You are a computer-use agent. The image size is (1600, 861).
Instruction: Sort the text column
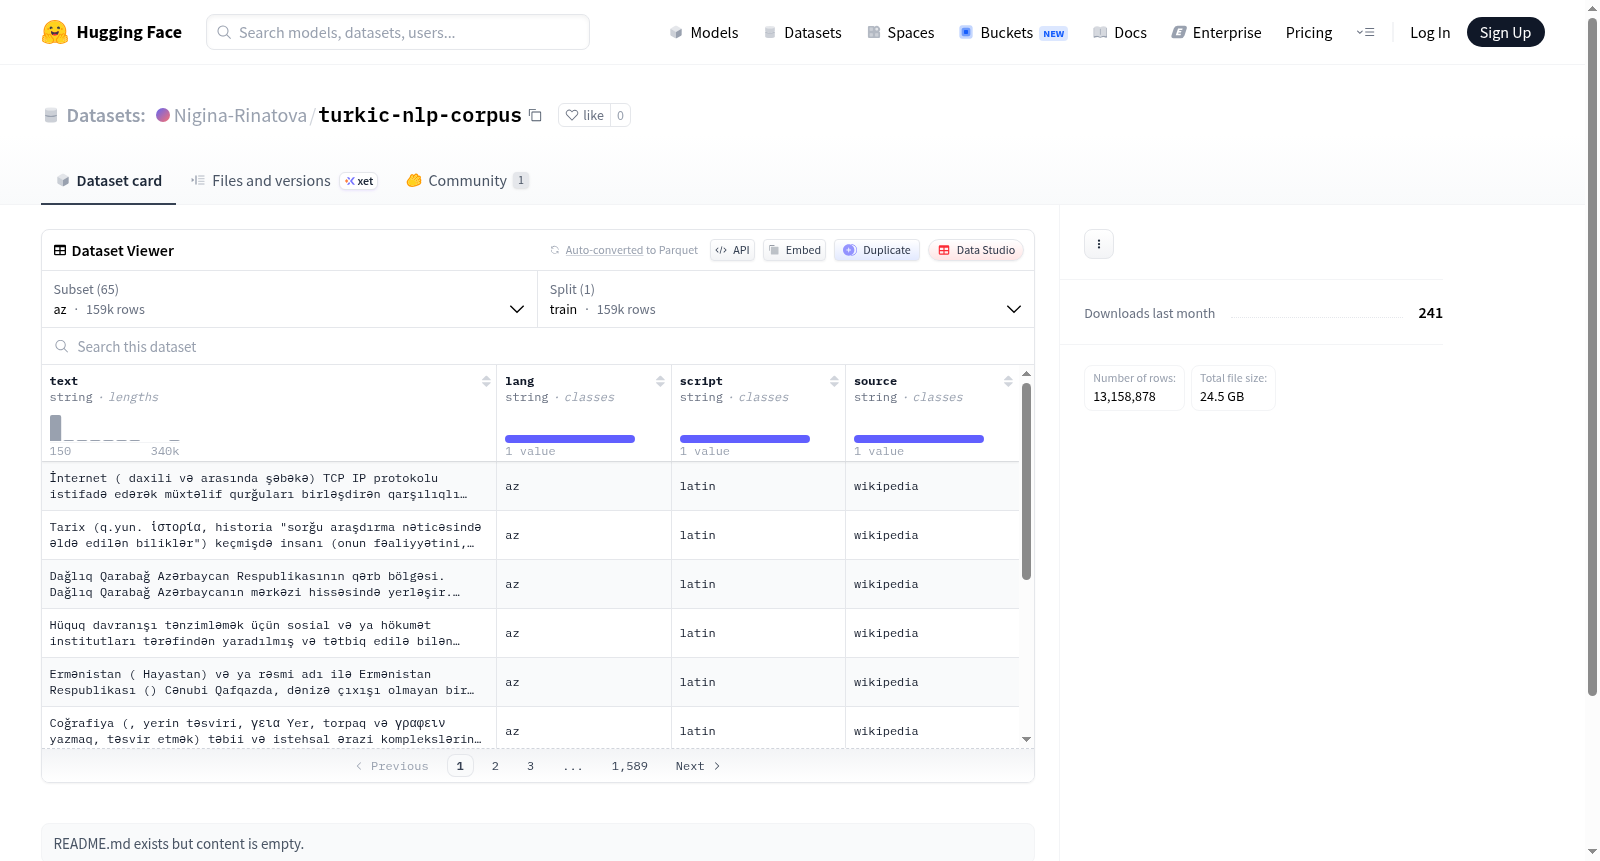[x=486, y=381]
